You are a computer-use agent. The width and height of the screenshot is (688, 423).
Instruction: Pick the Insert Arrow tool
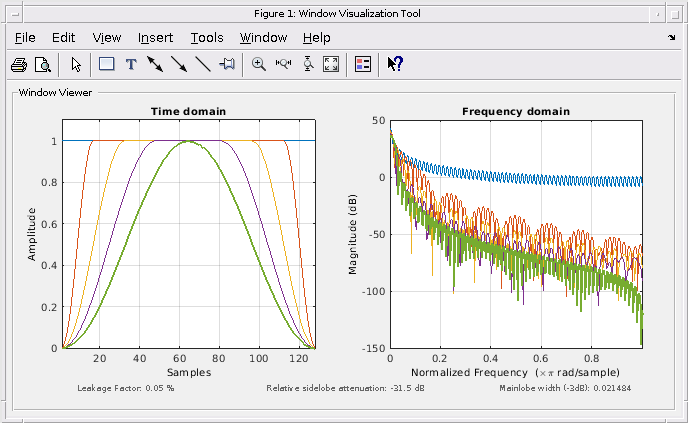point(179,64)
